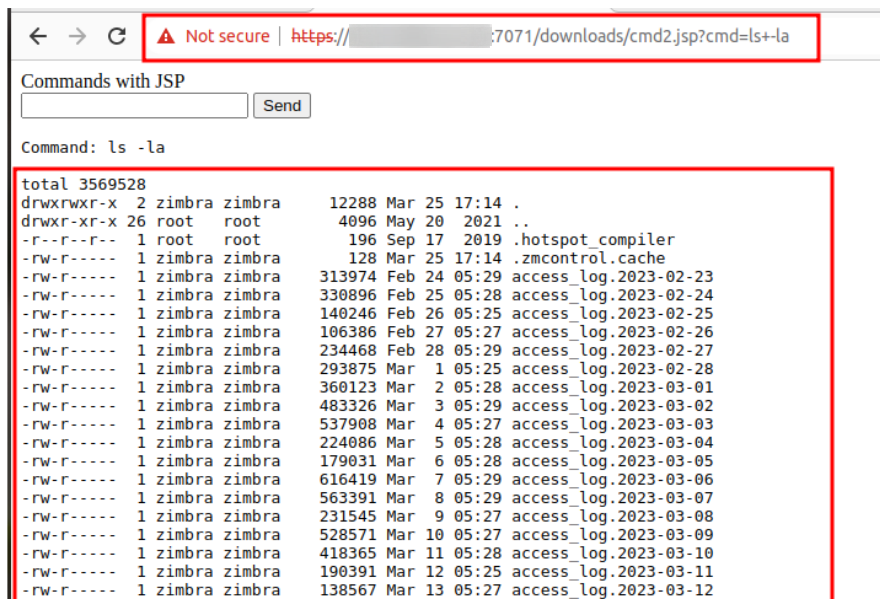Image resolution: width=880 pixels, height=599 pixels.
Task: Click permissions drwxrwxr-x of current directory
Action: [x=69, y=203]
